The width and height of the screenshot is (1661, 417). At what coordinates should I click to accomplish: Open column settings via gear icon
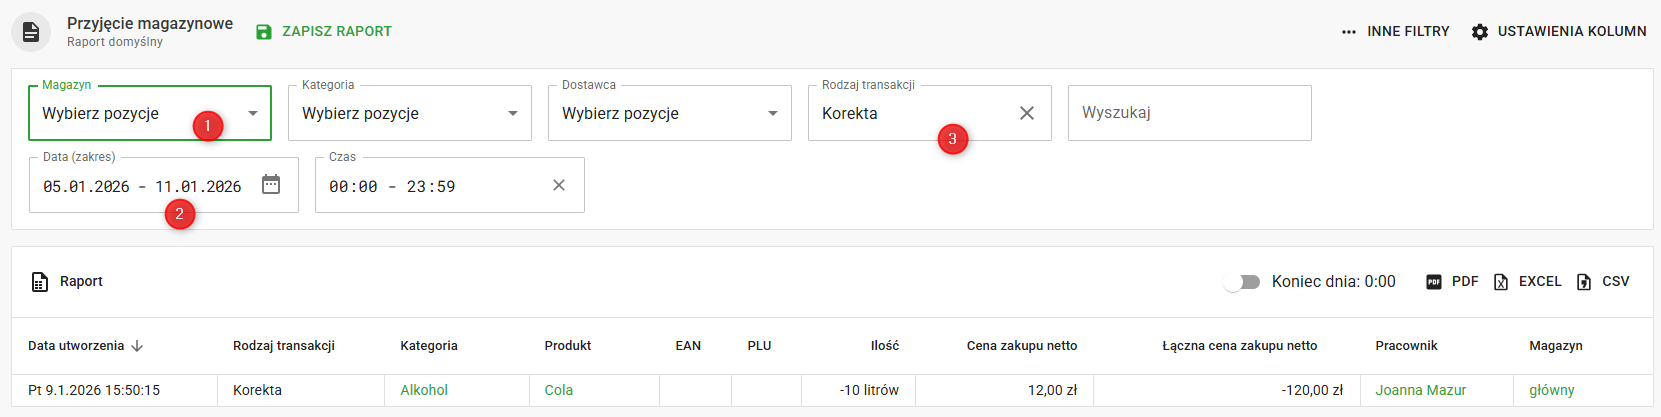tap(1480, 32)
